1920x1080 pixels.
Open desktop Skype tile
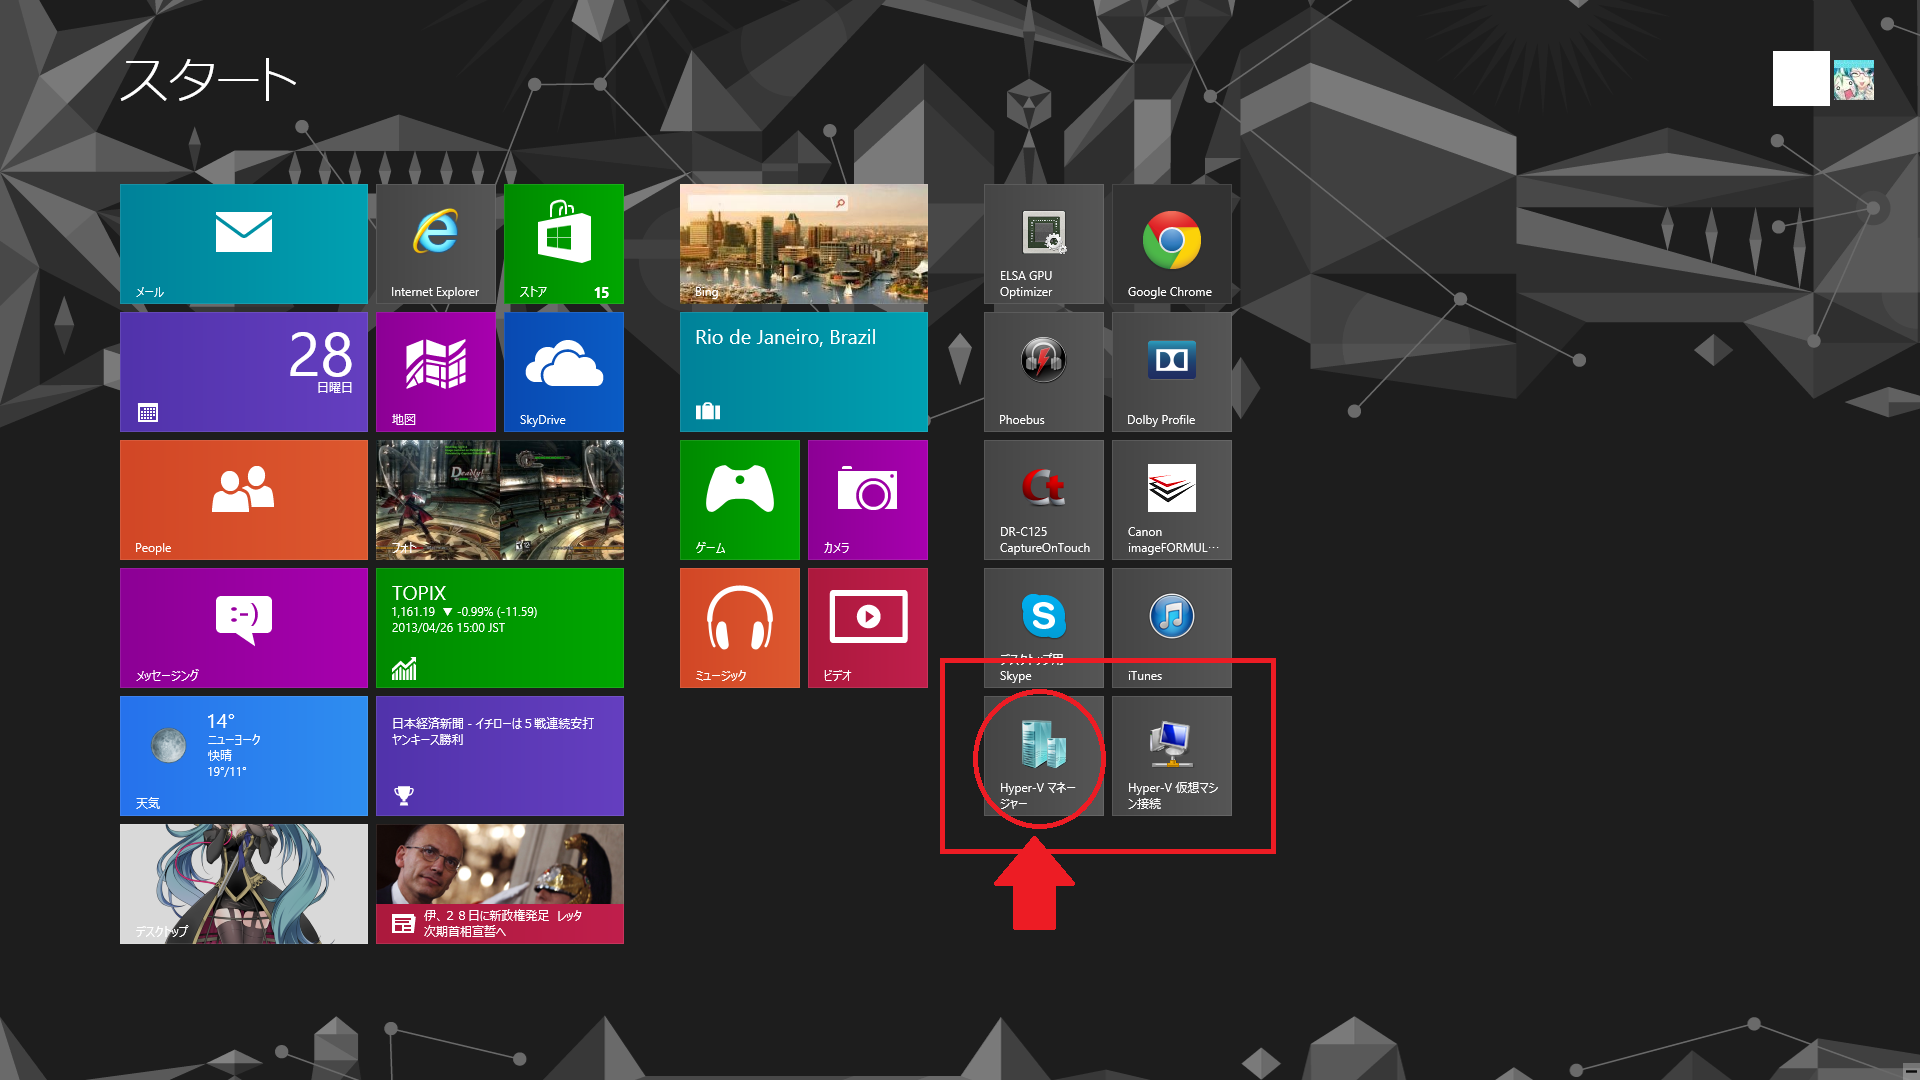tap(1043, 627)
